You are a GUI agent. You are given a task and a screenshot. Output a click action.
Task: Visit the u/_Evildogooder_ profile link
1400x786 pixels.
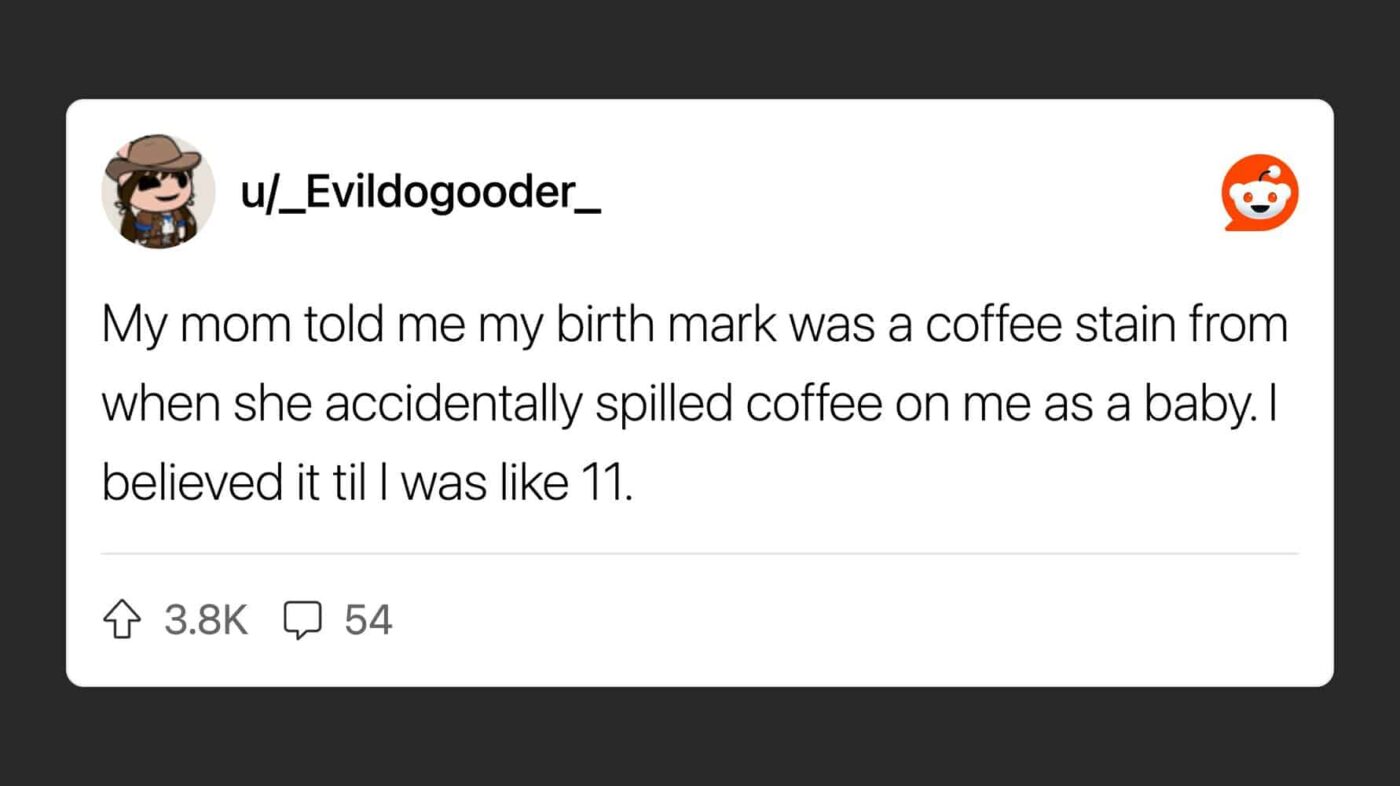coord(419,192)
